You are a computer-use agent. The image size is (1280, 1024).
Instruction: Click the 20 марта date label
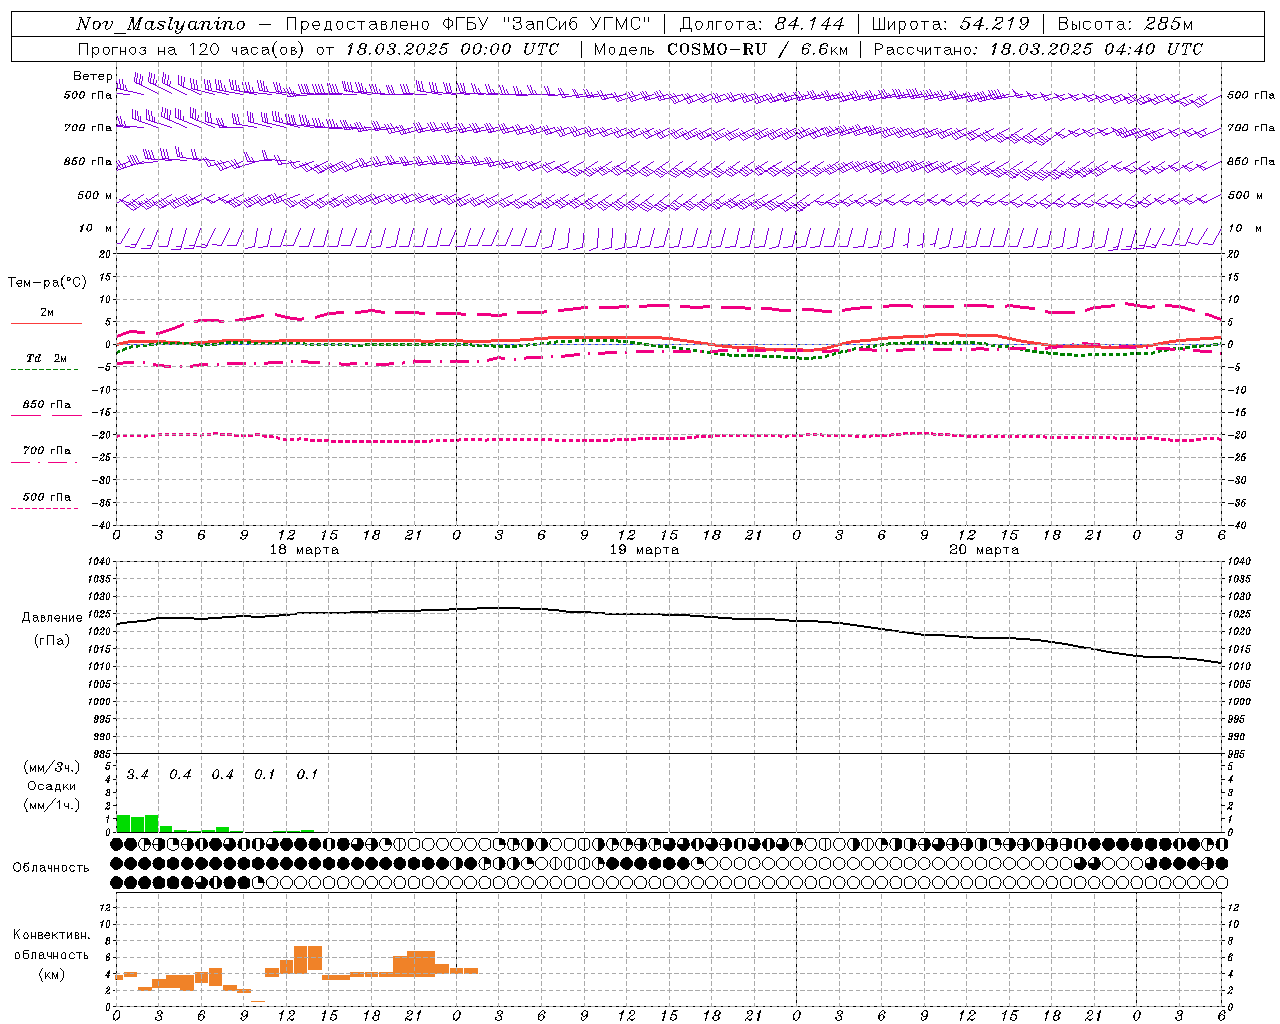[984, 550]
